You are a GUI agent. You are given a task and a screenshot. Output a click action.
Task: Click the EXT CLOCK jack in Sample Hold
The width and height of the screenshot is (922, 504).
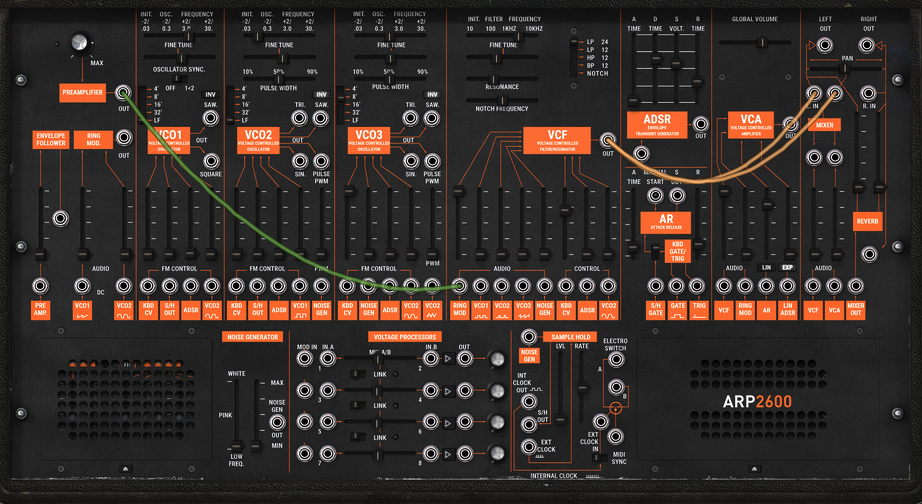tap(529, 446)
